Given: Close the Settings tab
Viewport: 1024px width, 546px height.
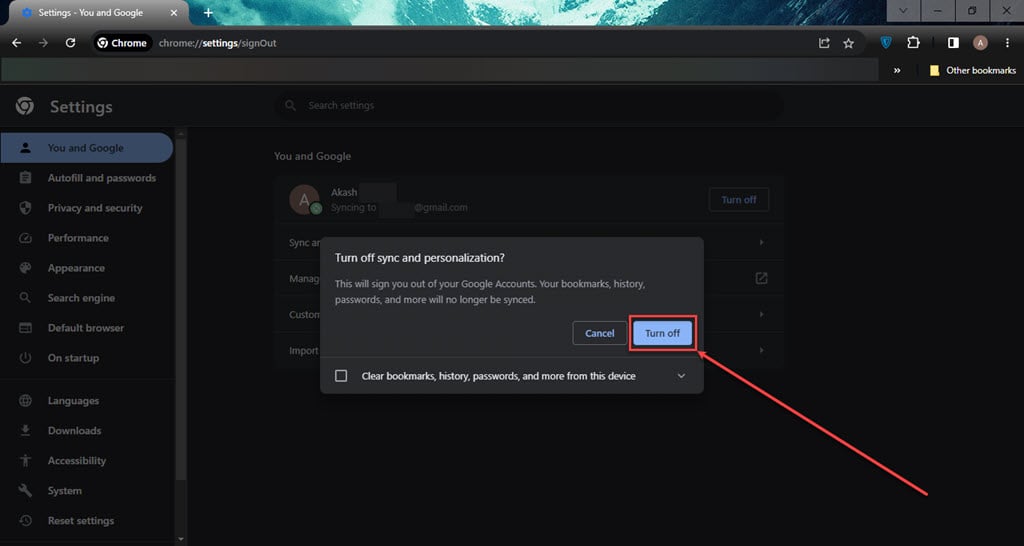Looking at the screenshot, I should [x=173, y=12].
